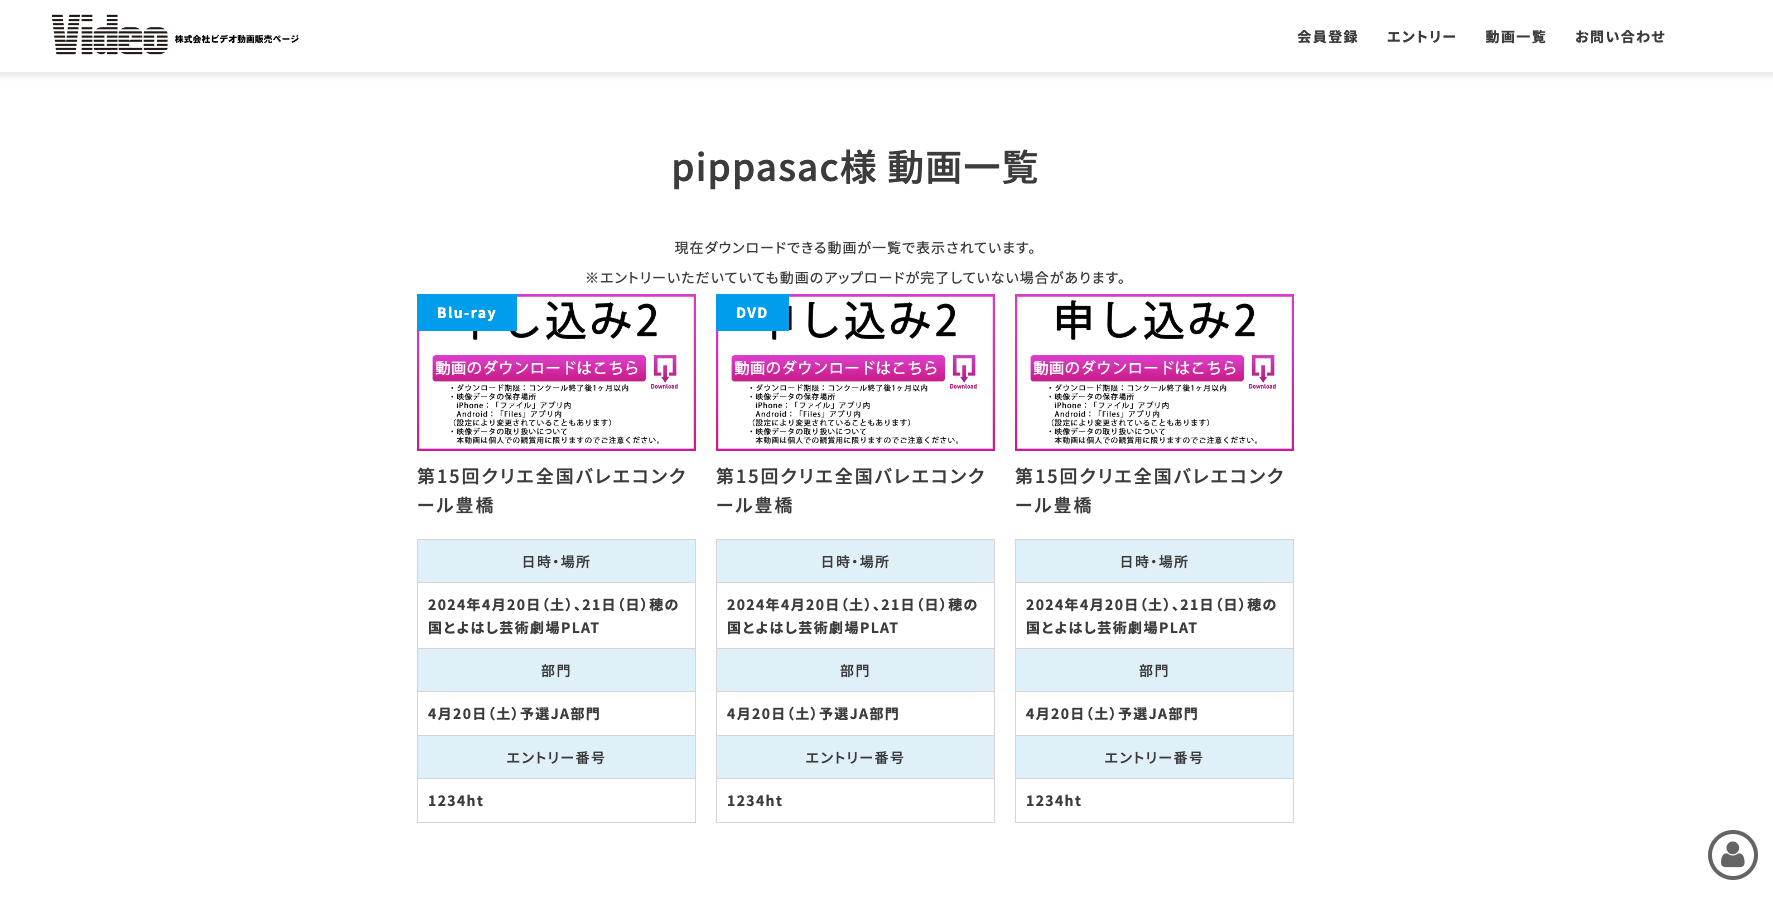Open 会員登録 menu item

pos(1327,37)
